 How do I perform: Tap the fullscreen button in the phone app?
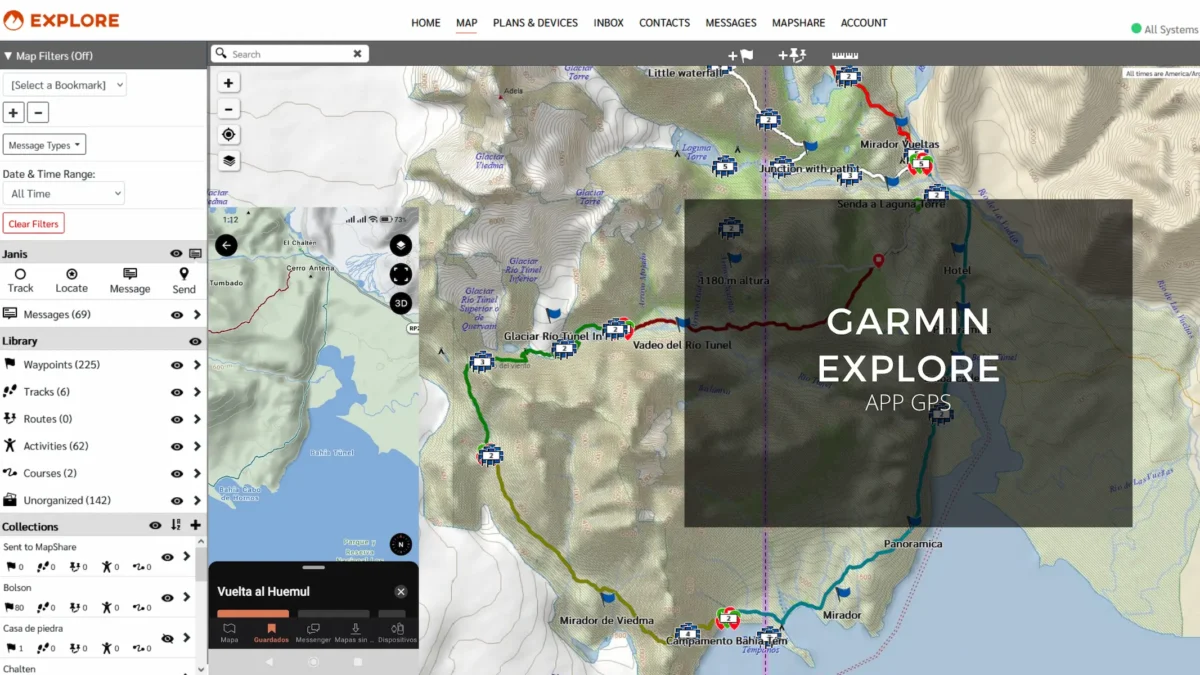[400, 274]
